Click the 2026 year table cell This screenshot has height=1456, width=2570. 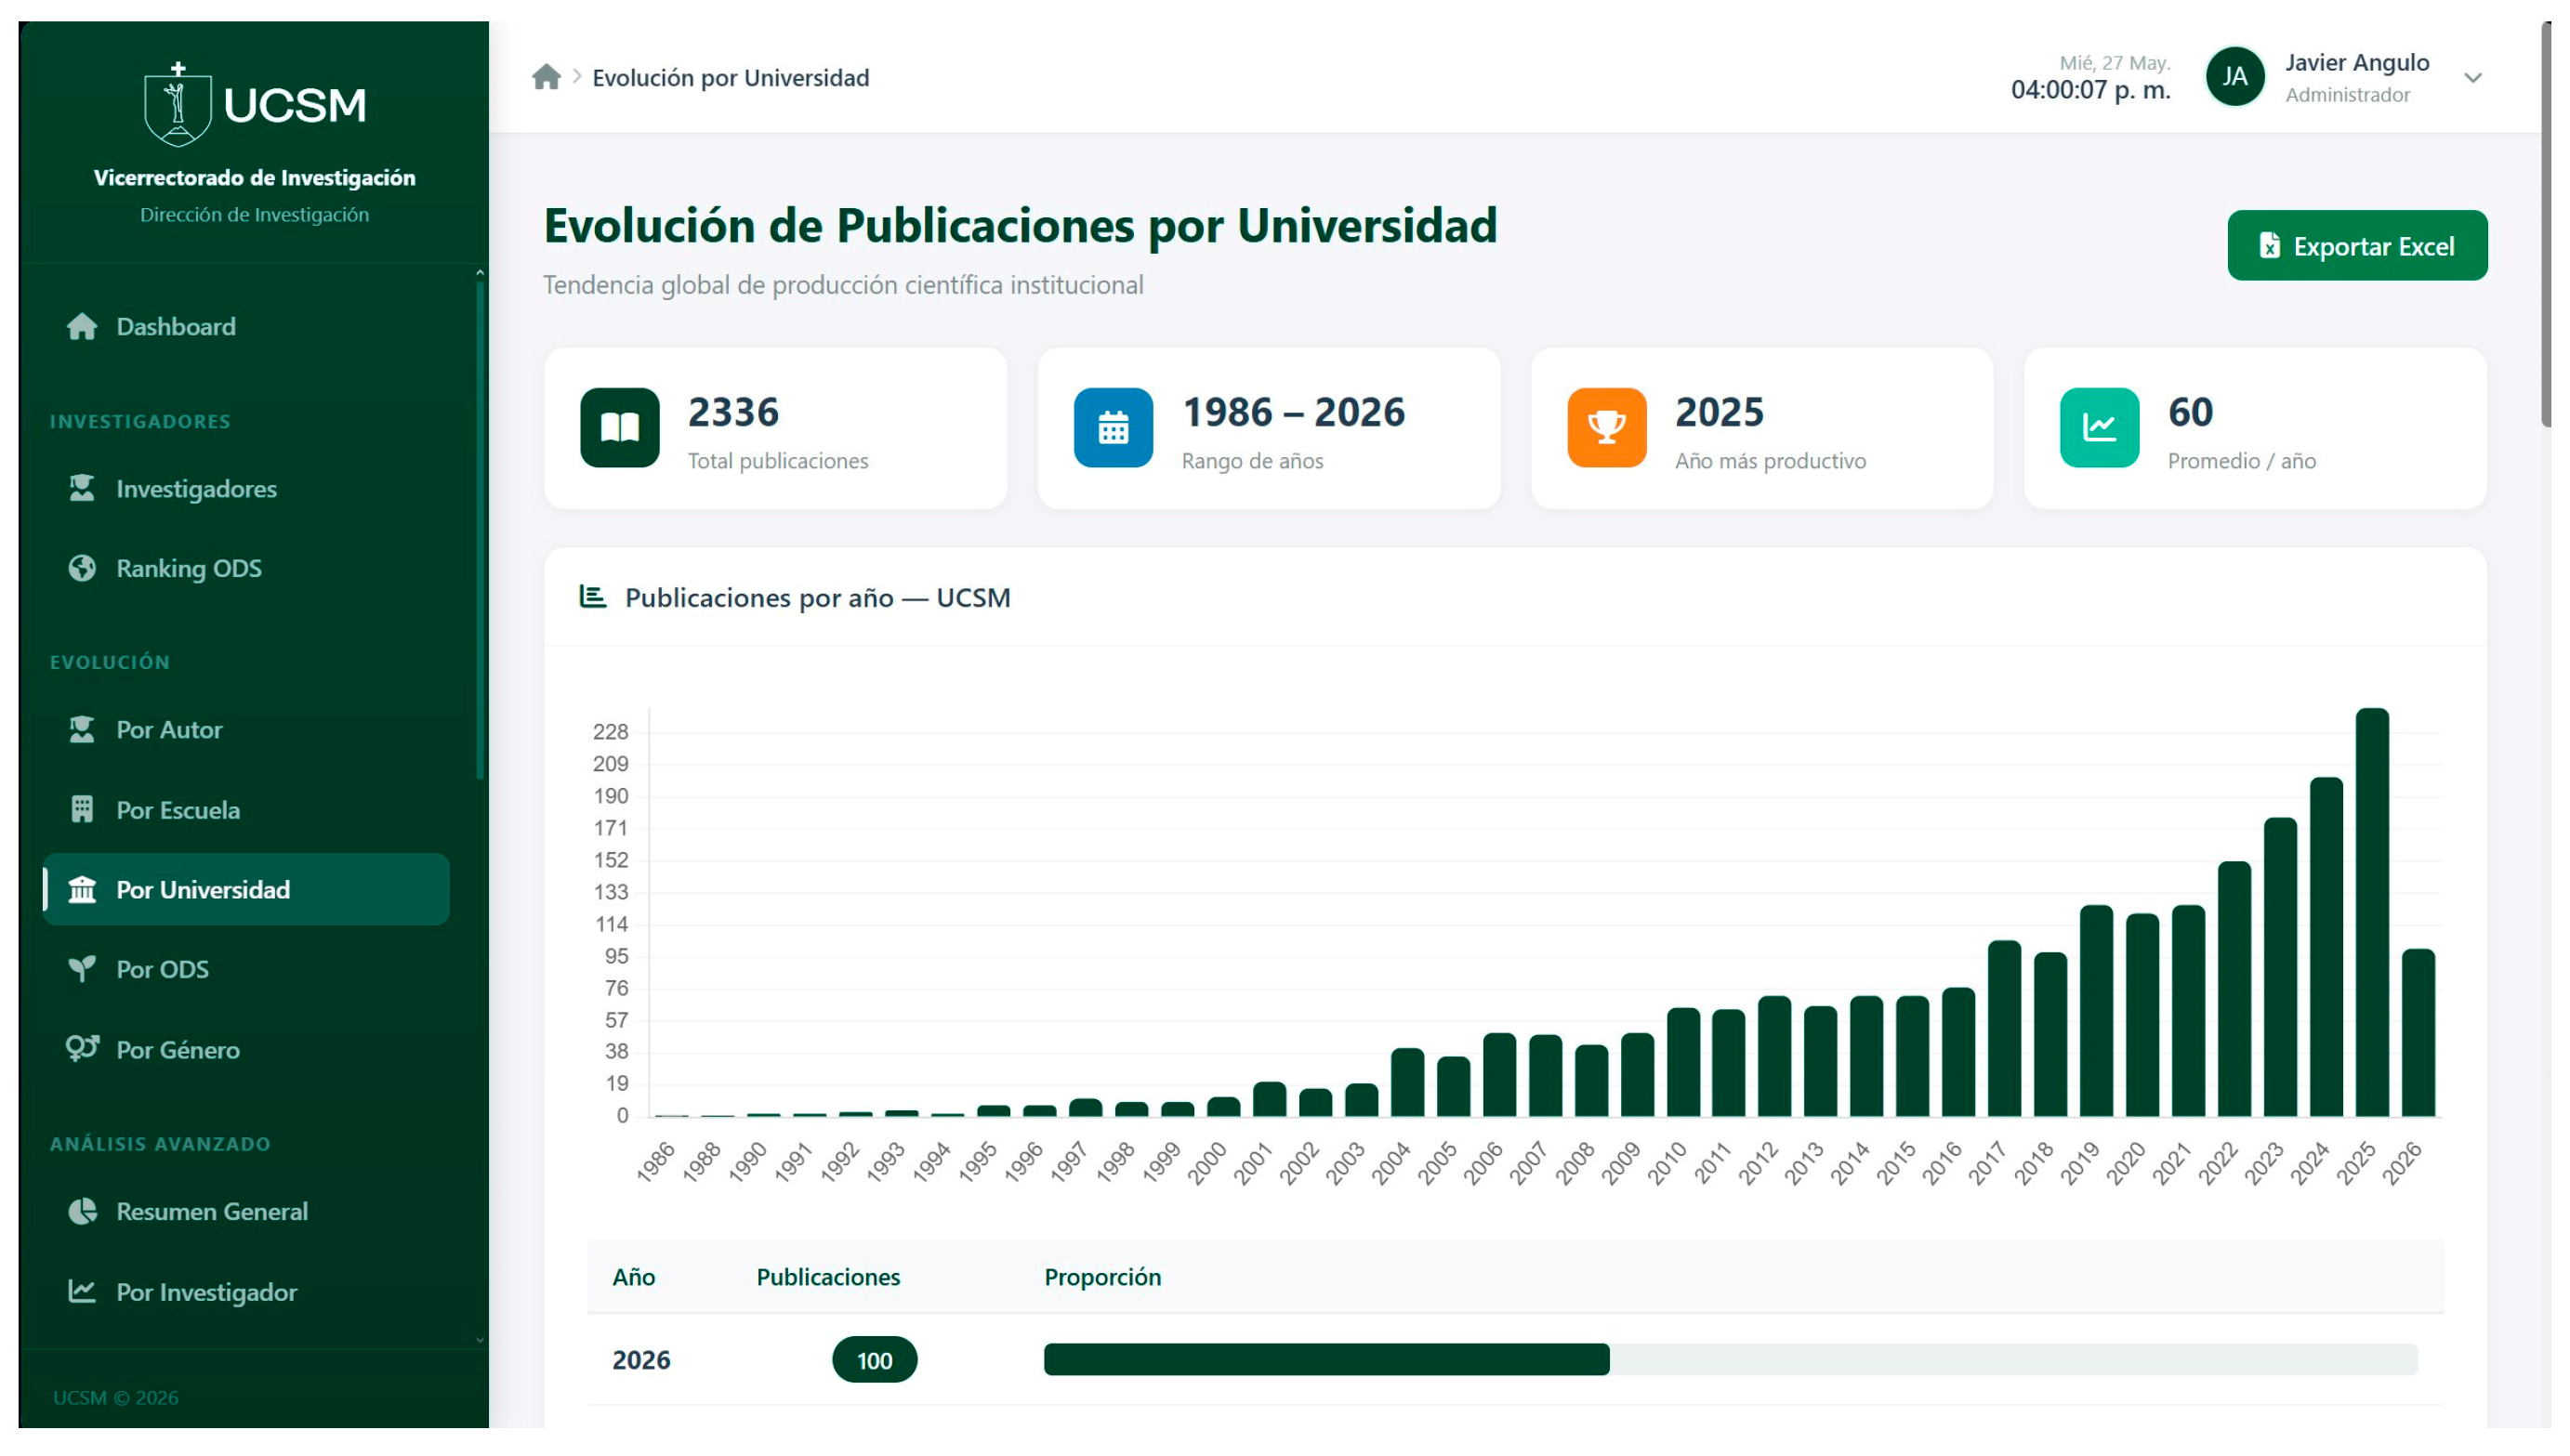click(x=641, y=1360)
